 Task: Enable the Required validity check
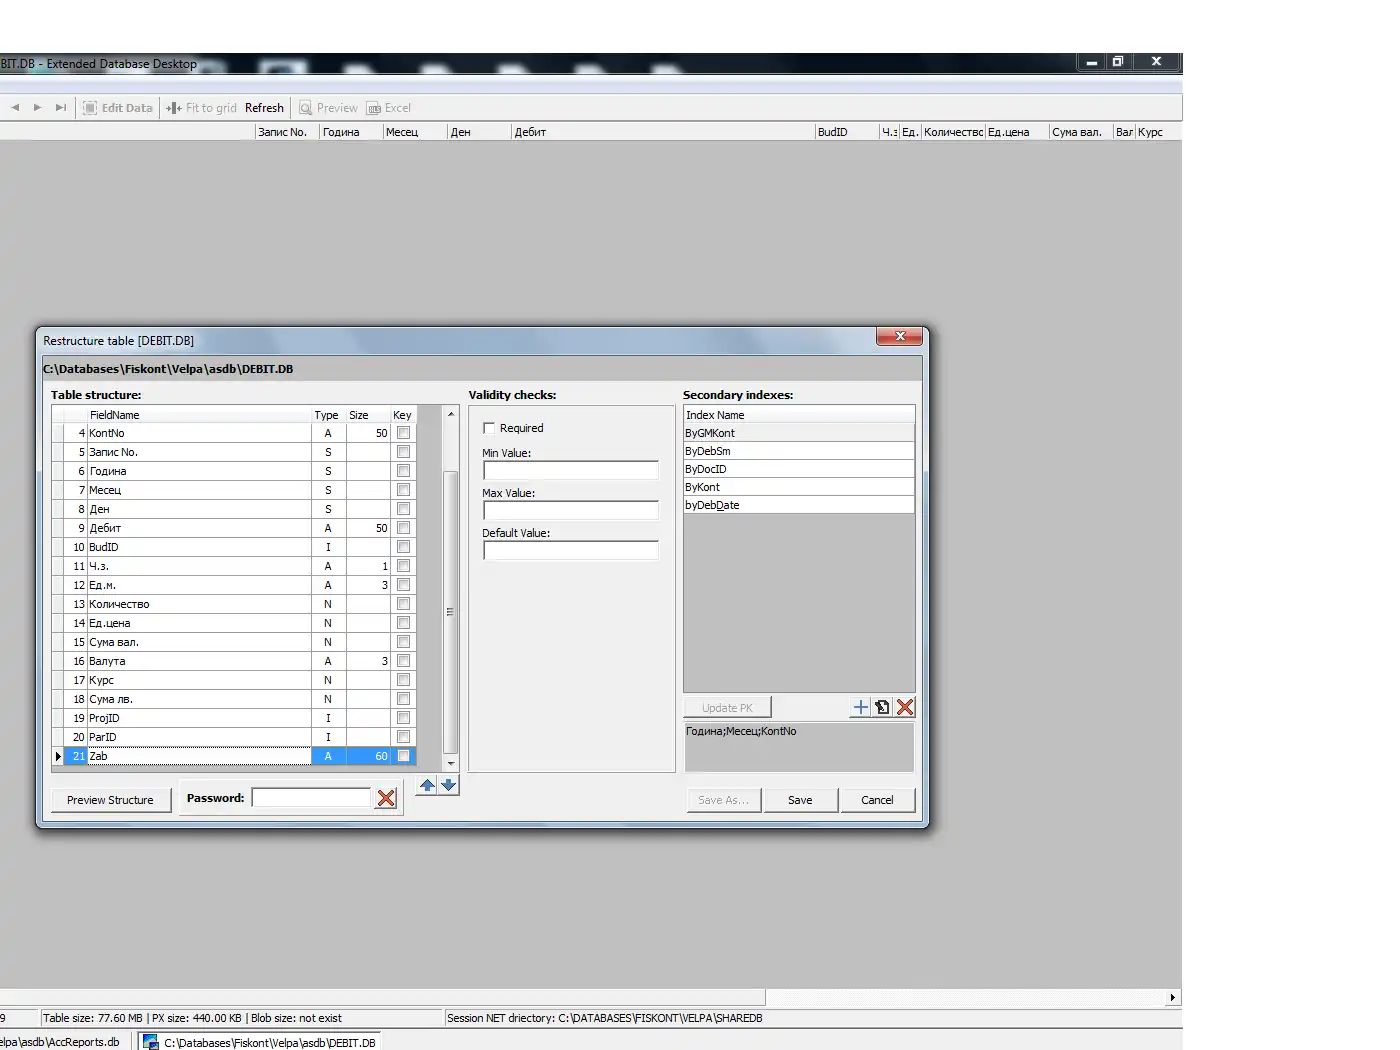(x=489, y=428)
